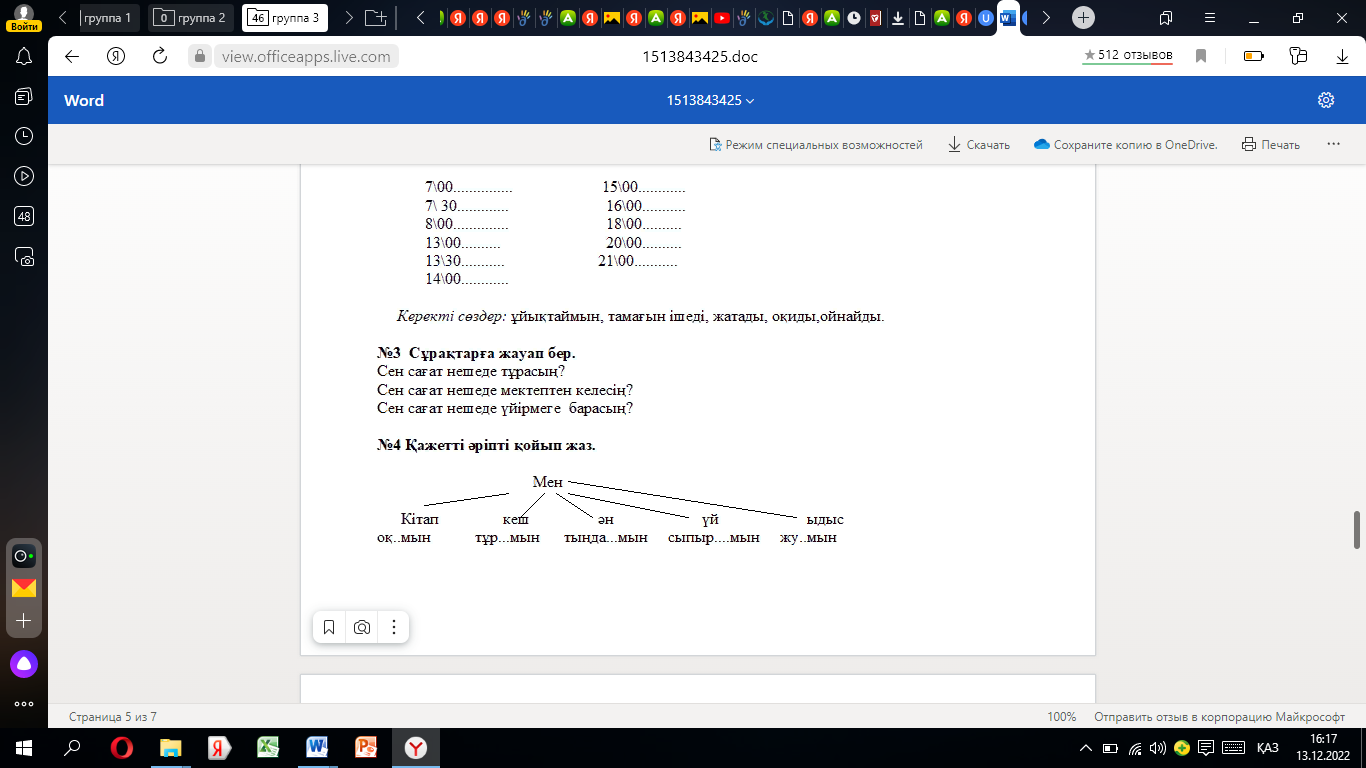
Task: Open Windows Start menu
Action: (24, 748)
